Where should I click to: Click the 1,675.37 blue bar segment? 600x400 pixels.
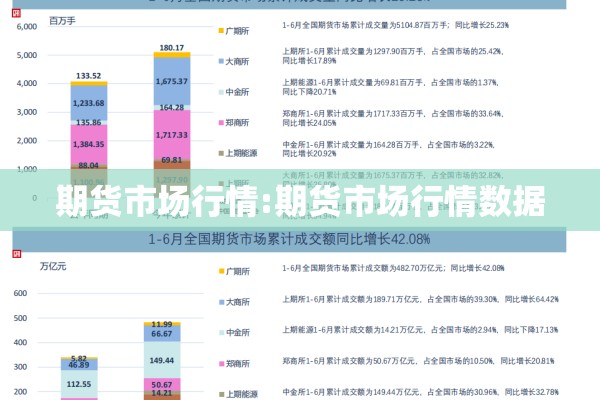coord(172,81)
